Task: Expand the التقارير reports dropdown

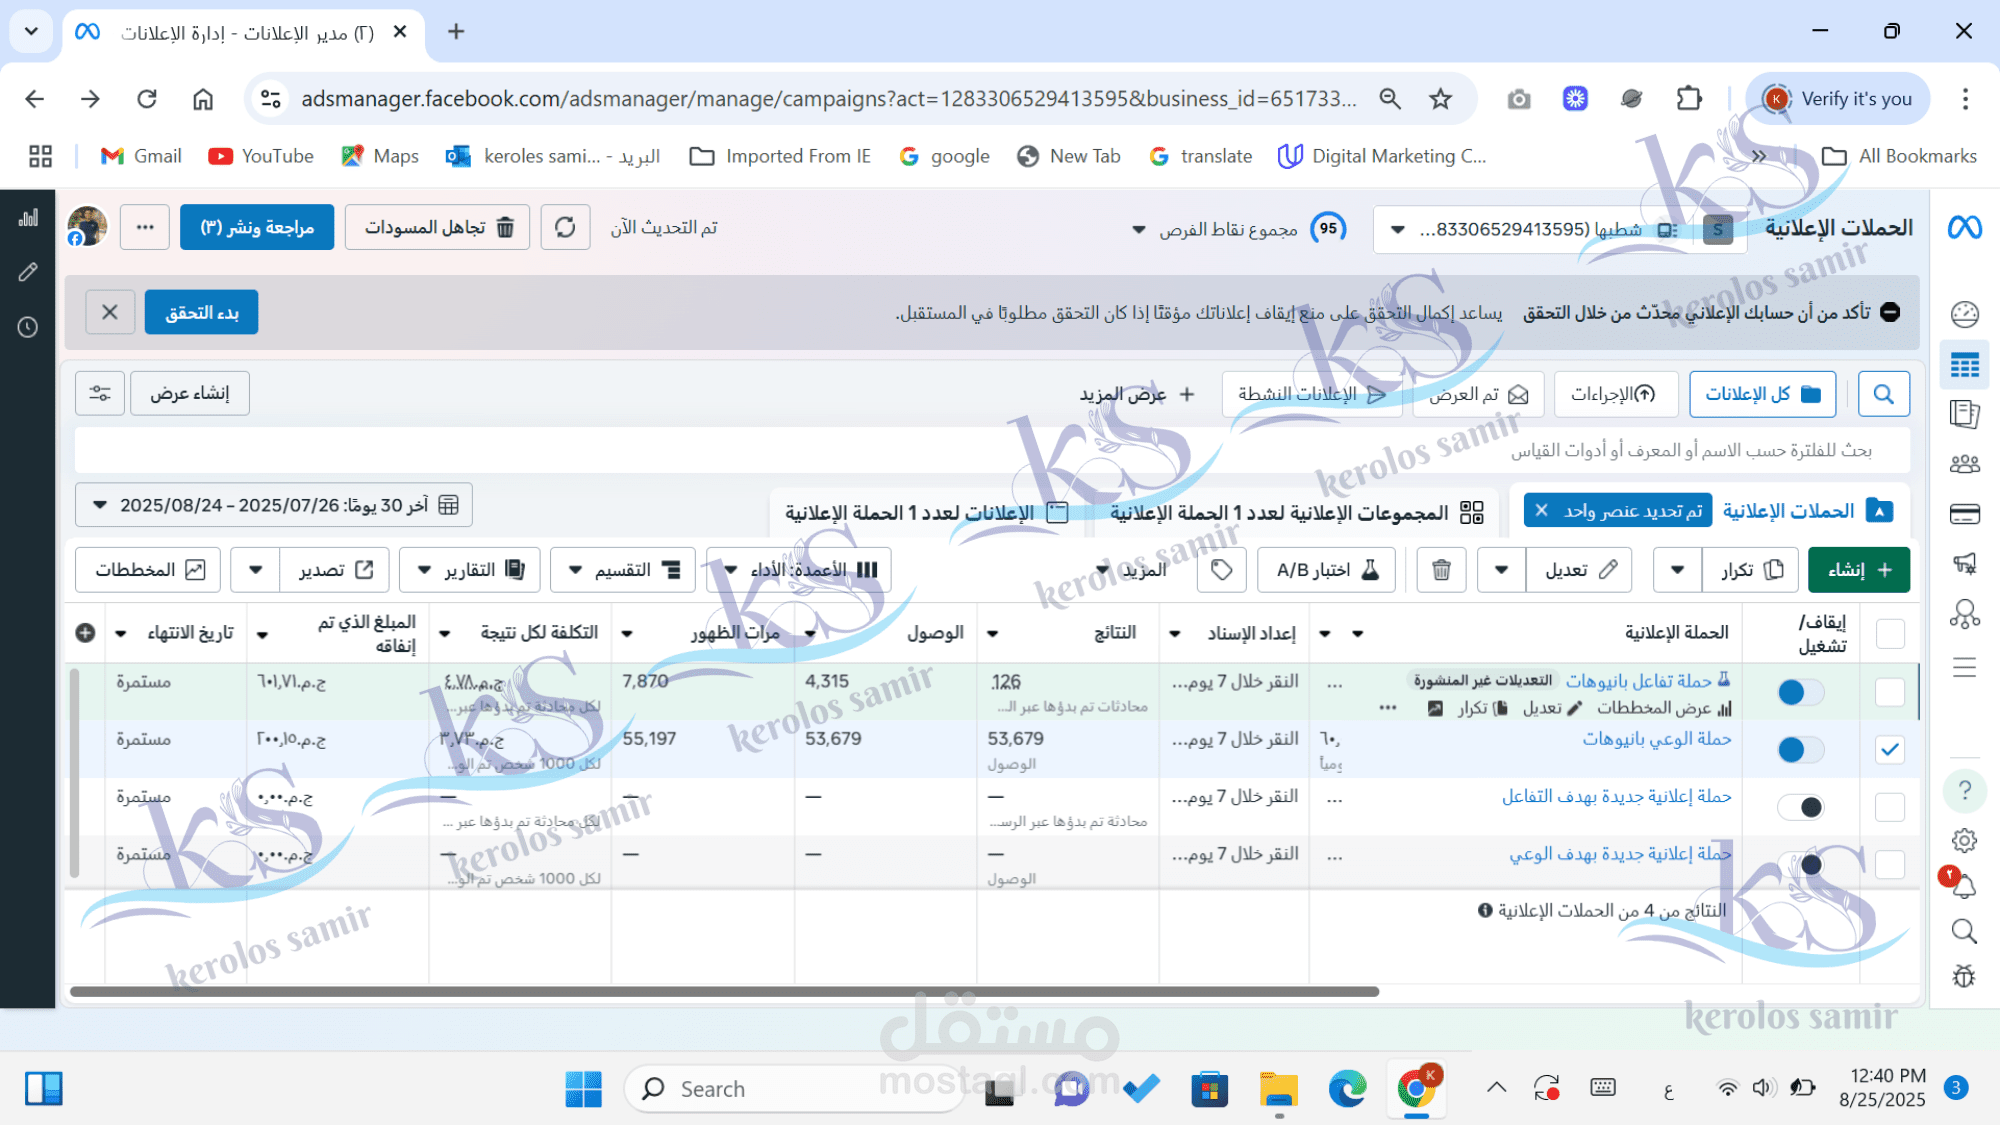Action: 470,570
